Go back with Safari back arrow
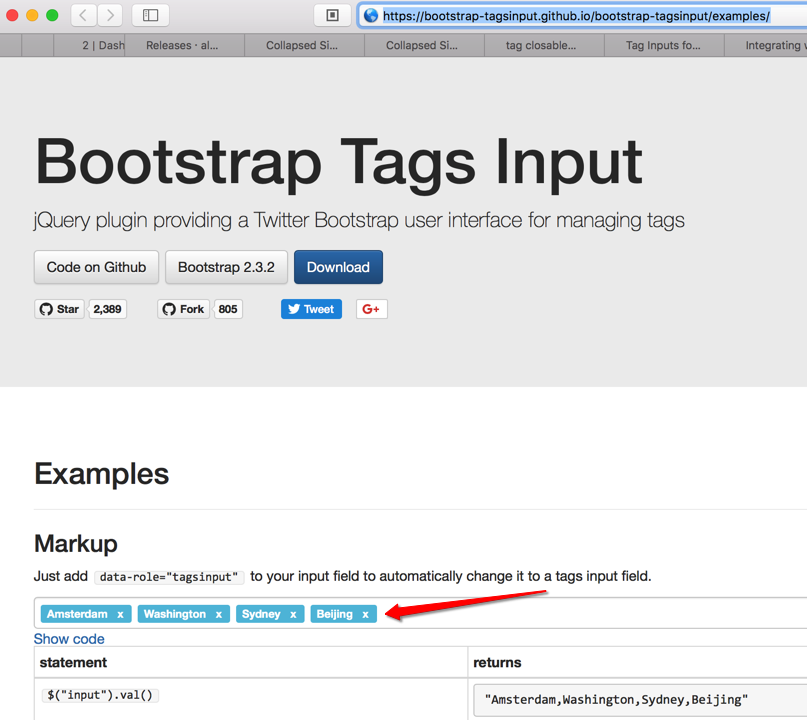 (x=83, y=15)
